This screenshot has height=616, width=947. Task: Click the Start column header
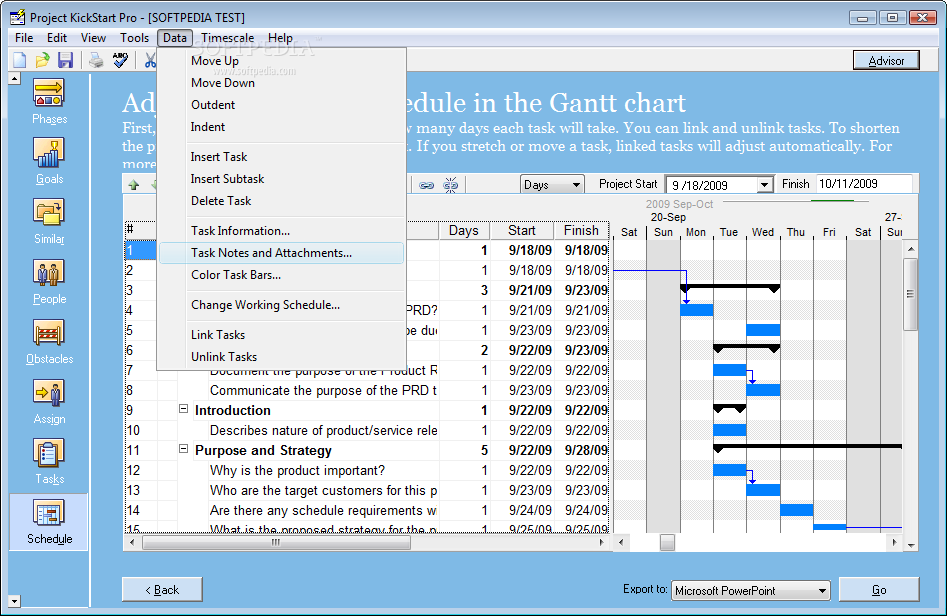tap(522, 231)
